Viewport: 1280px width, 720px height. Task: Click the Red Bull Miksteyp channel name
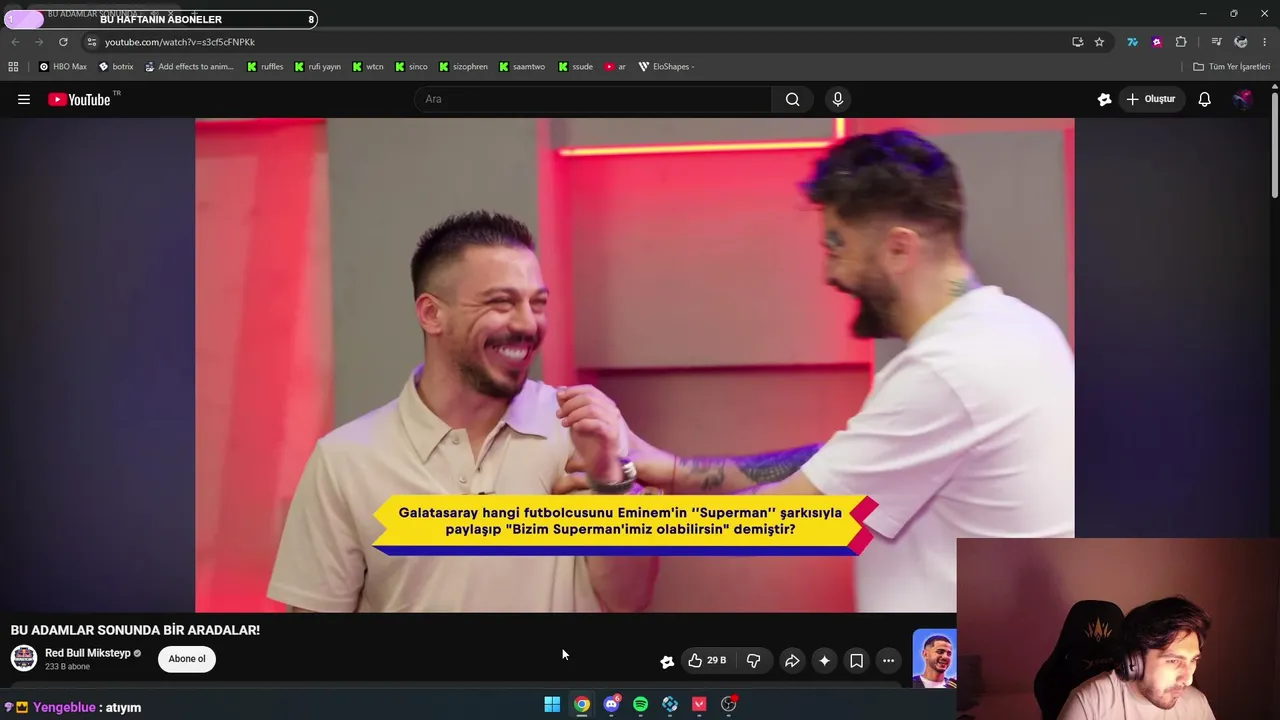point(88,653)
